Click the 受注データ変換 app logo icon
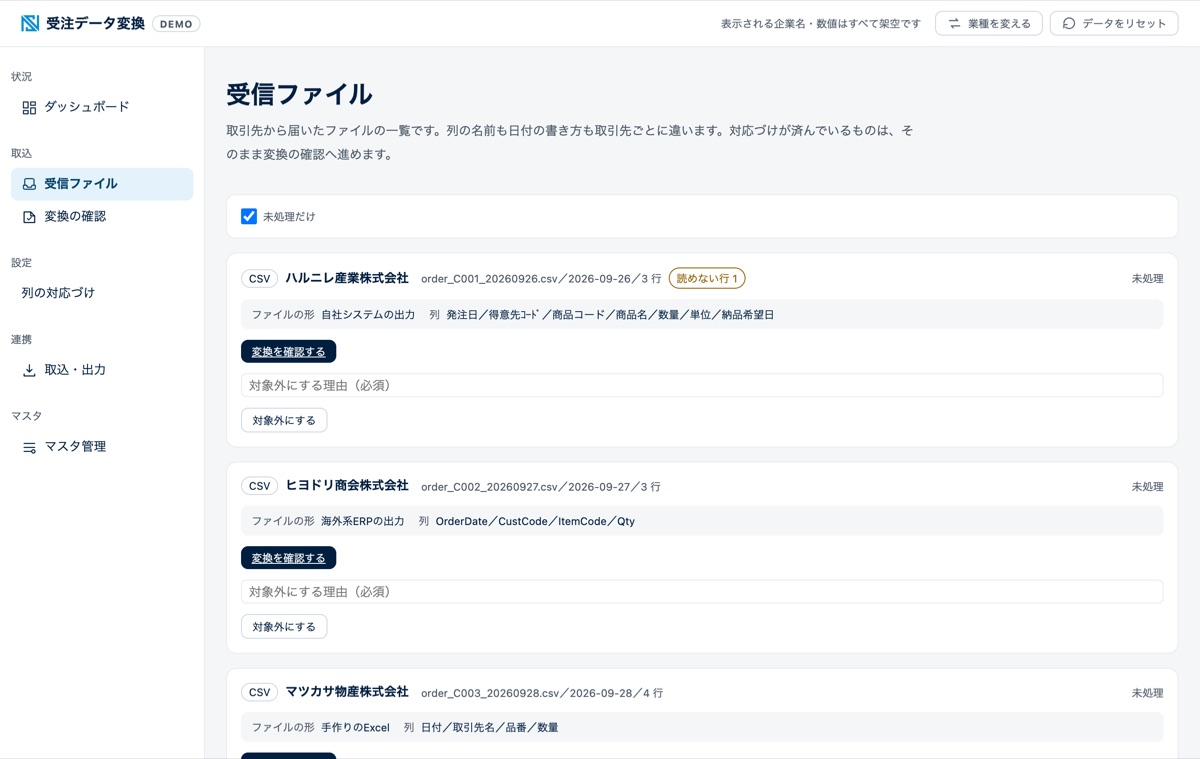The width and height of the screenshot is (1200, 759). [30, 23]
